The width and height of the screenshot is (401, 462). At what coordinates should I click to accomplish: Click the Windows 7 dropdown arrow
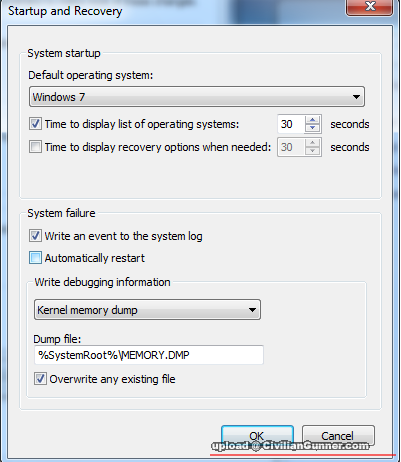[x=356, y=97]
